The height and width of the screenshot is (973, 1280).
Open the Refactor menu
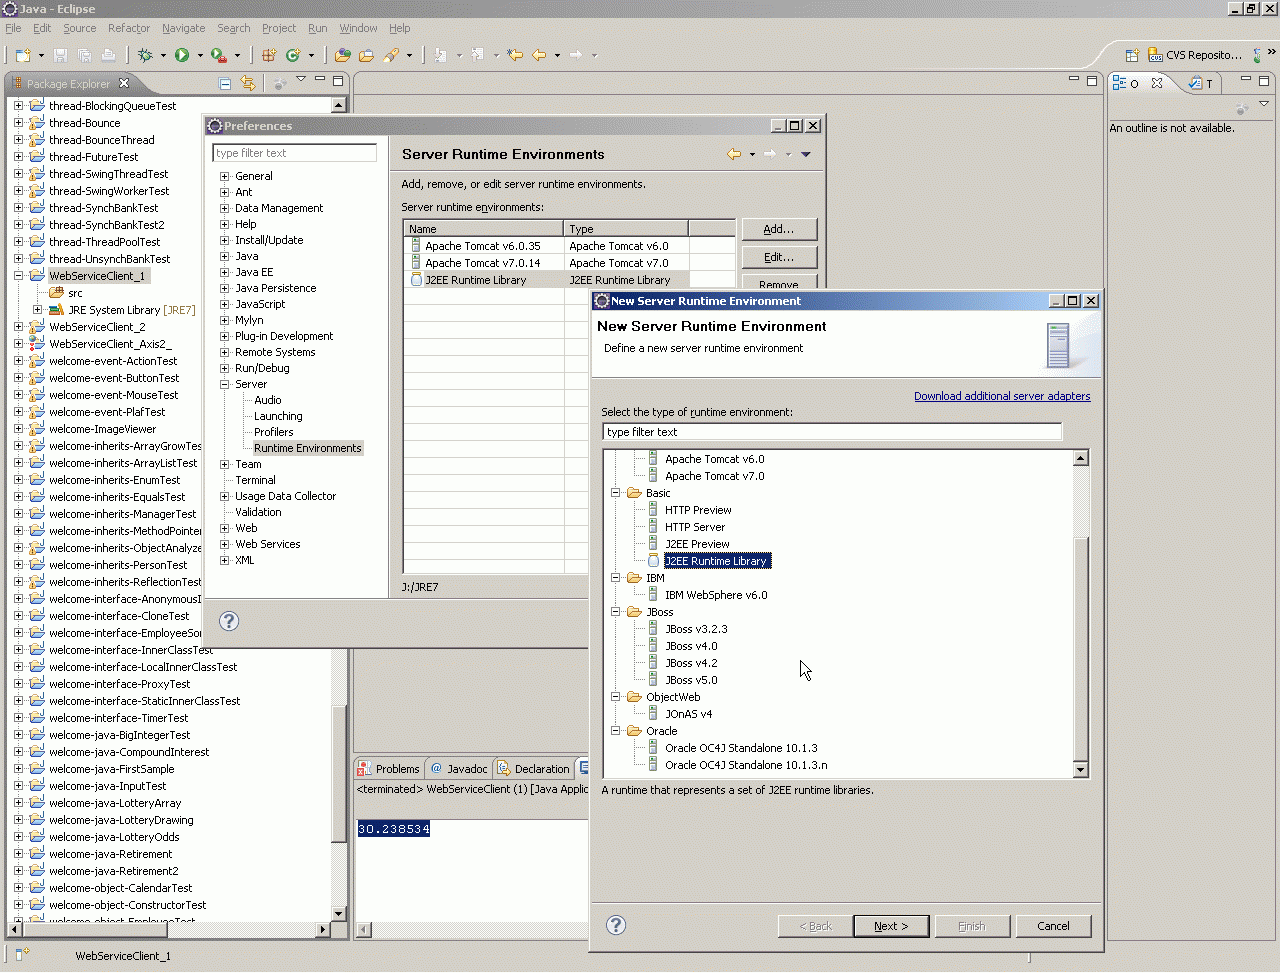coord(129,28)
